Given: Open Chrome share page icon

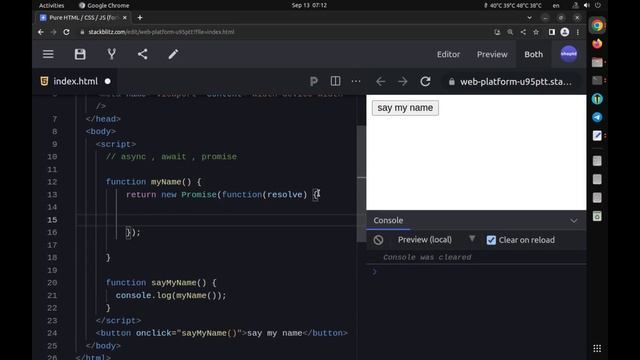Looking at the screenshot, I should (x=523, y=32).
